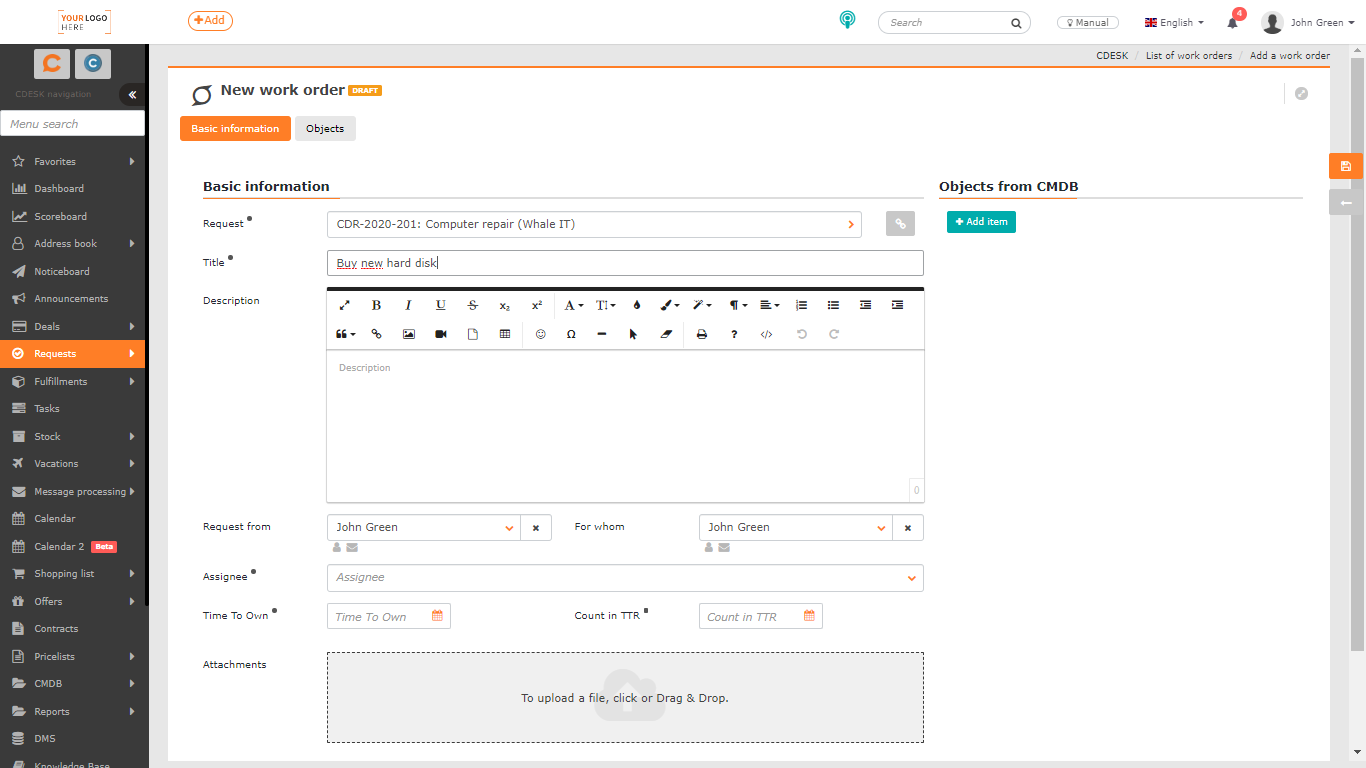Open John Green user menu
The width and height of the screenshot is (1366, 768).
coord(1309,22)
